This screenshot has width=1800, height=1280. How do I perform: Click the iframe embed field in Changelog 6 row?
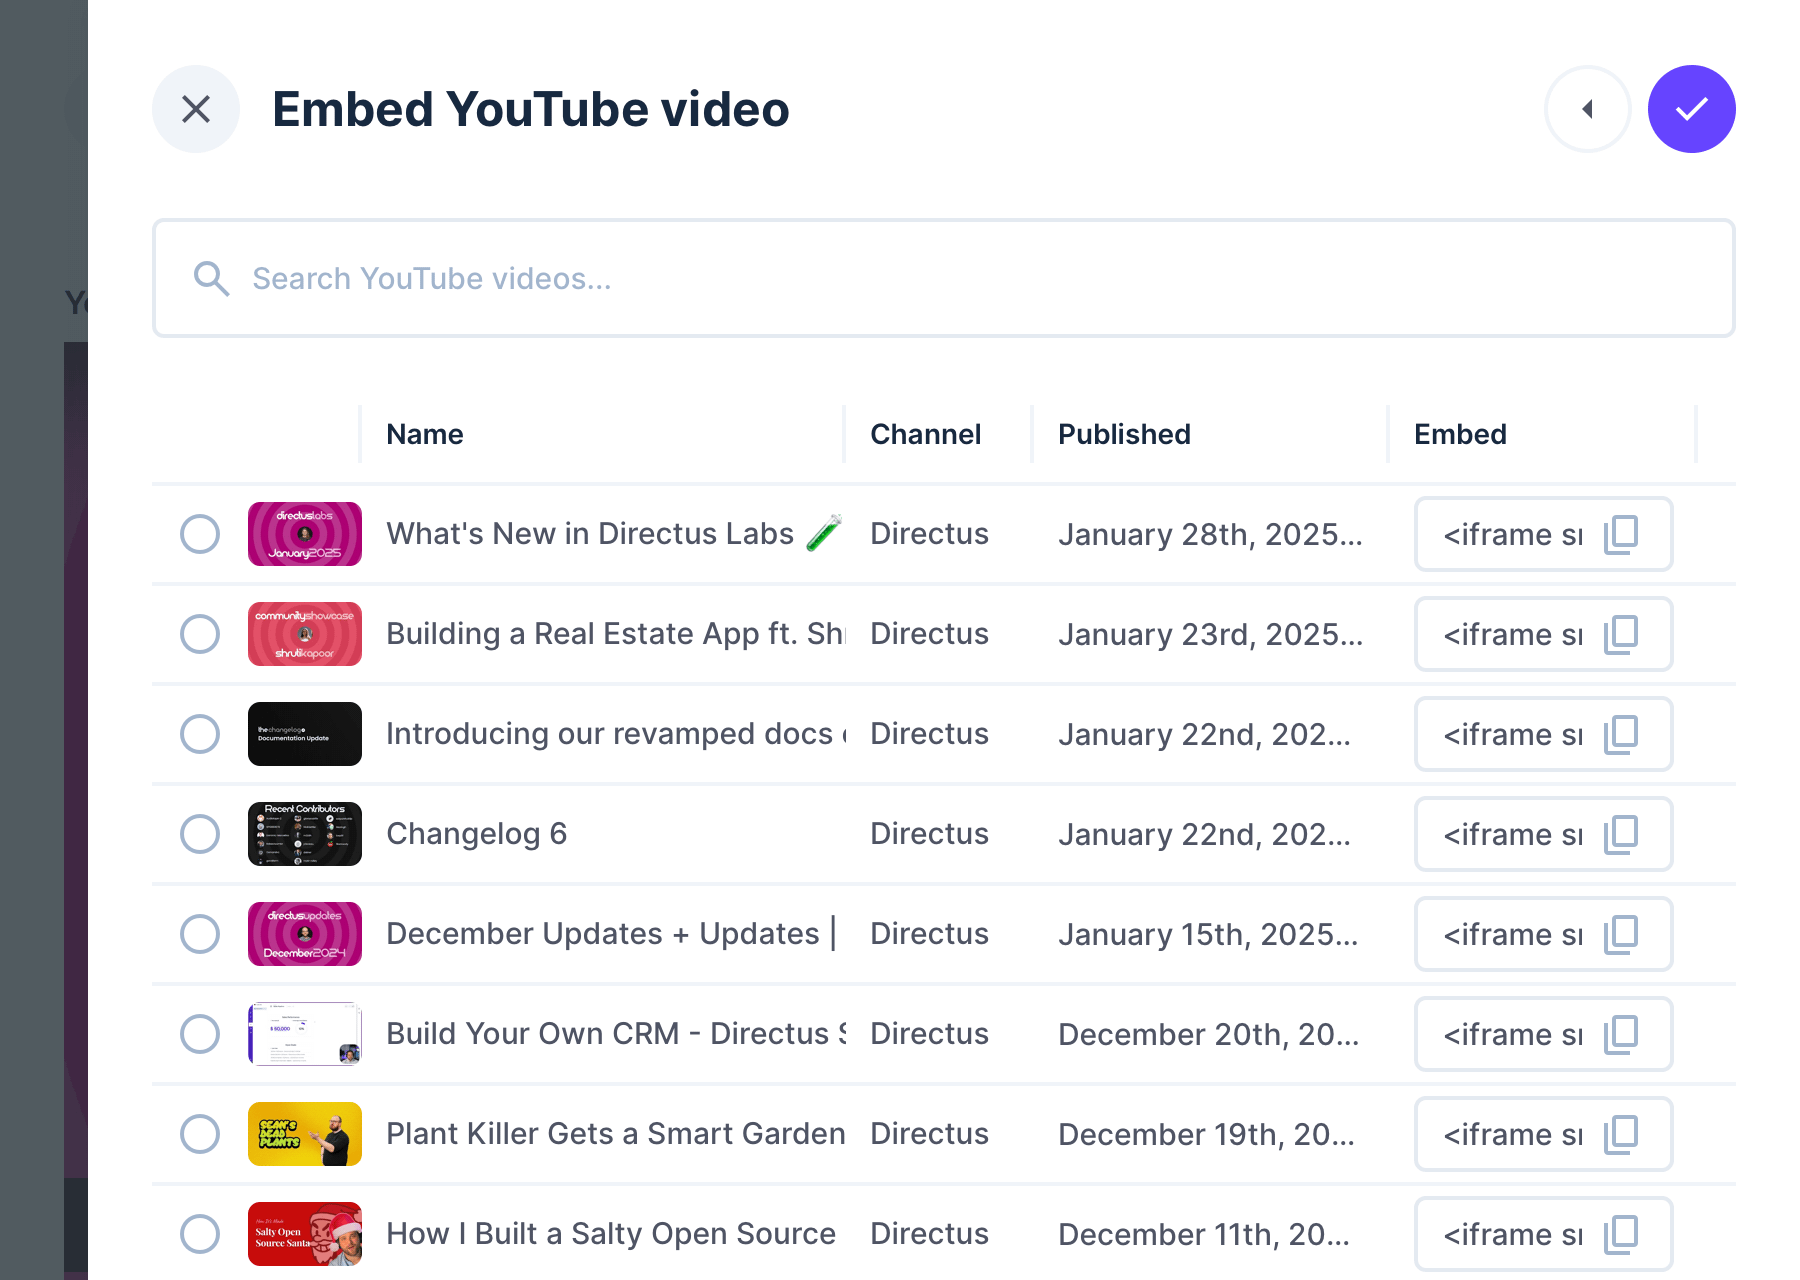1543,834
